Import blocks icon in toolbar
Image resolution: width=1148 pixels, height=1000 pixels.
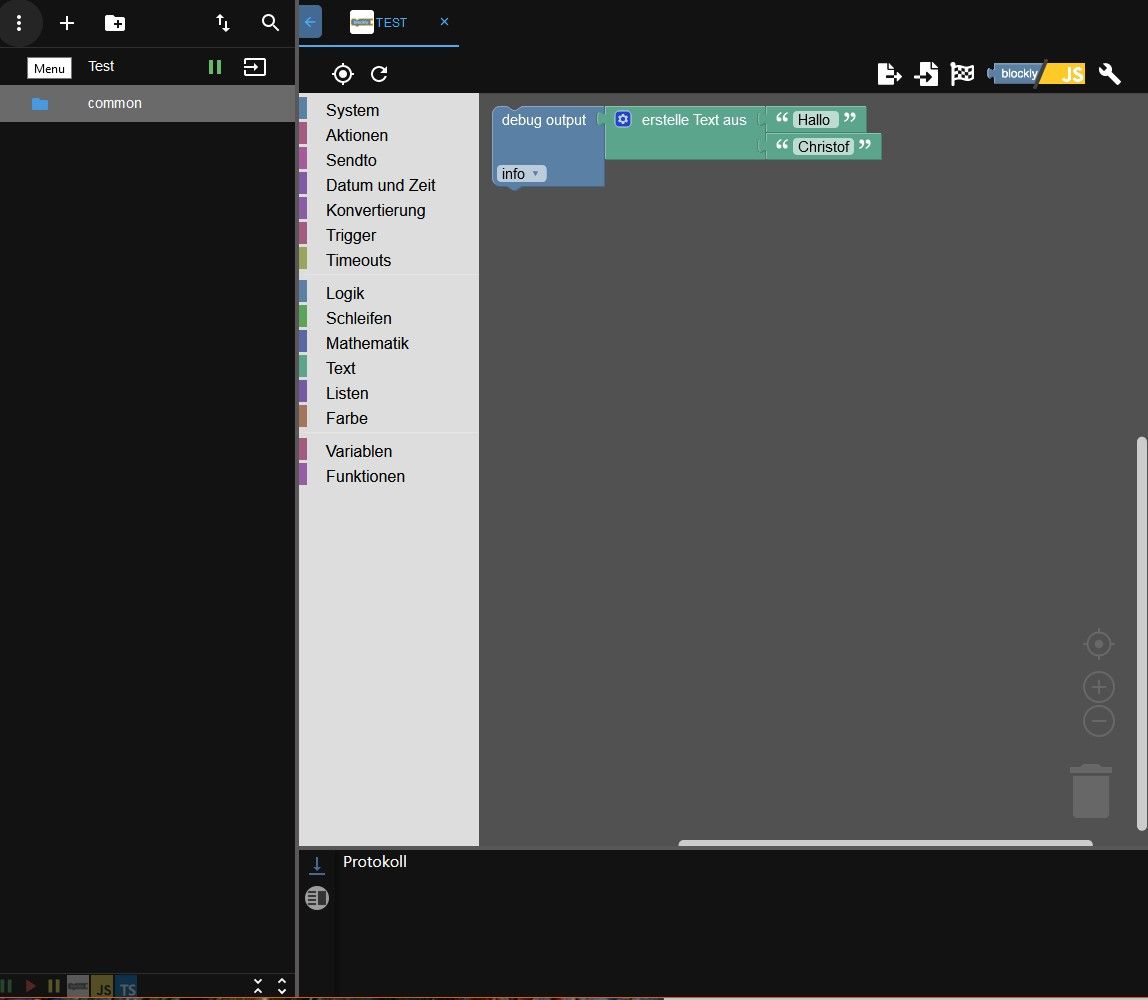[x=926, y=74]
